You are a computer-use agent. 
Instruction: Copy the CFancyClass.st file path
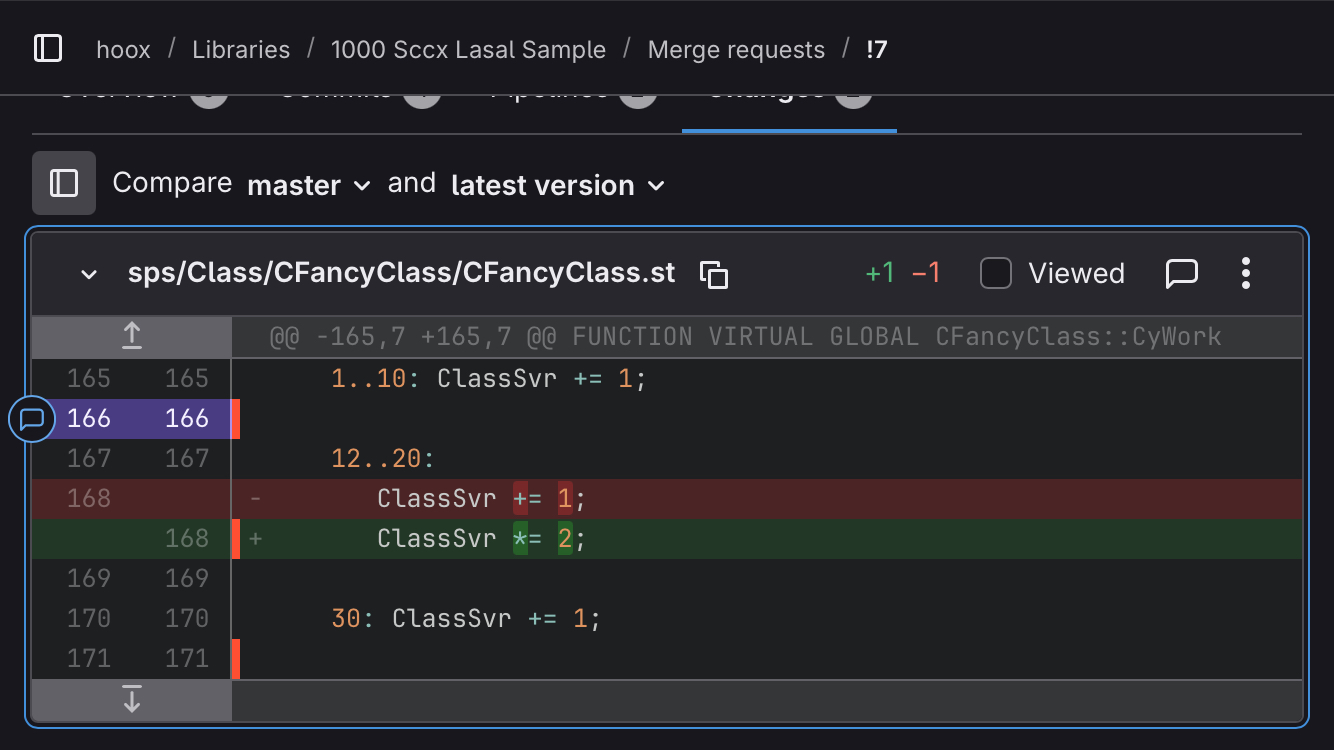coord(714,274)
